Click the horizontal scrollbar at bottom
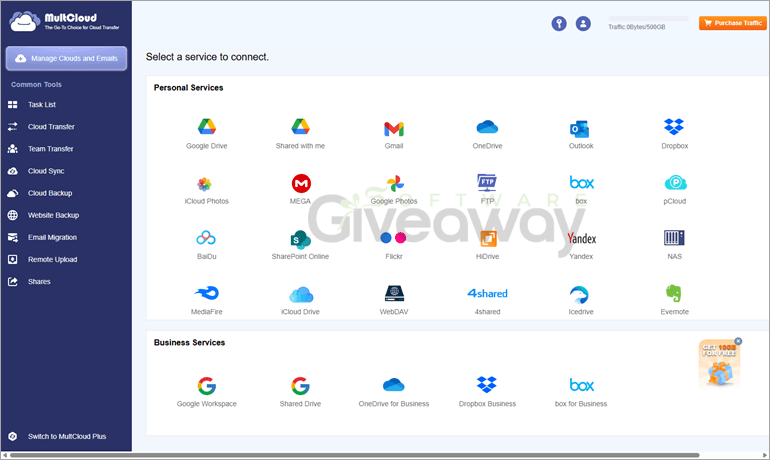This screenshot has width=770, height=460. (355, 455)
